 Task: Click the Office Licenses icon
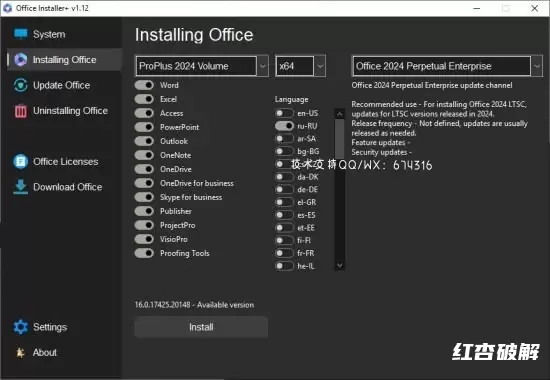coord(21,162)
